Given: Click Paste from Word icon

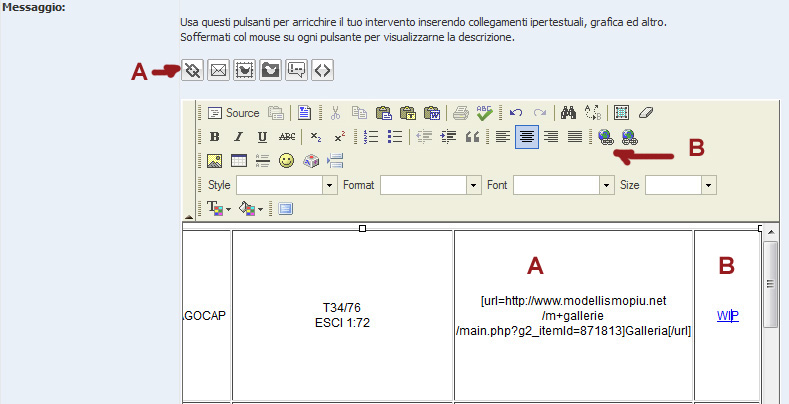Looking at the screenshot, I should coord(432,113).
